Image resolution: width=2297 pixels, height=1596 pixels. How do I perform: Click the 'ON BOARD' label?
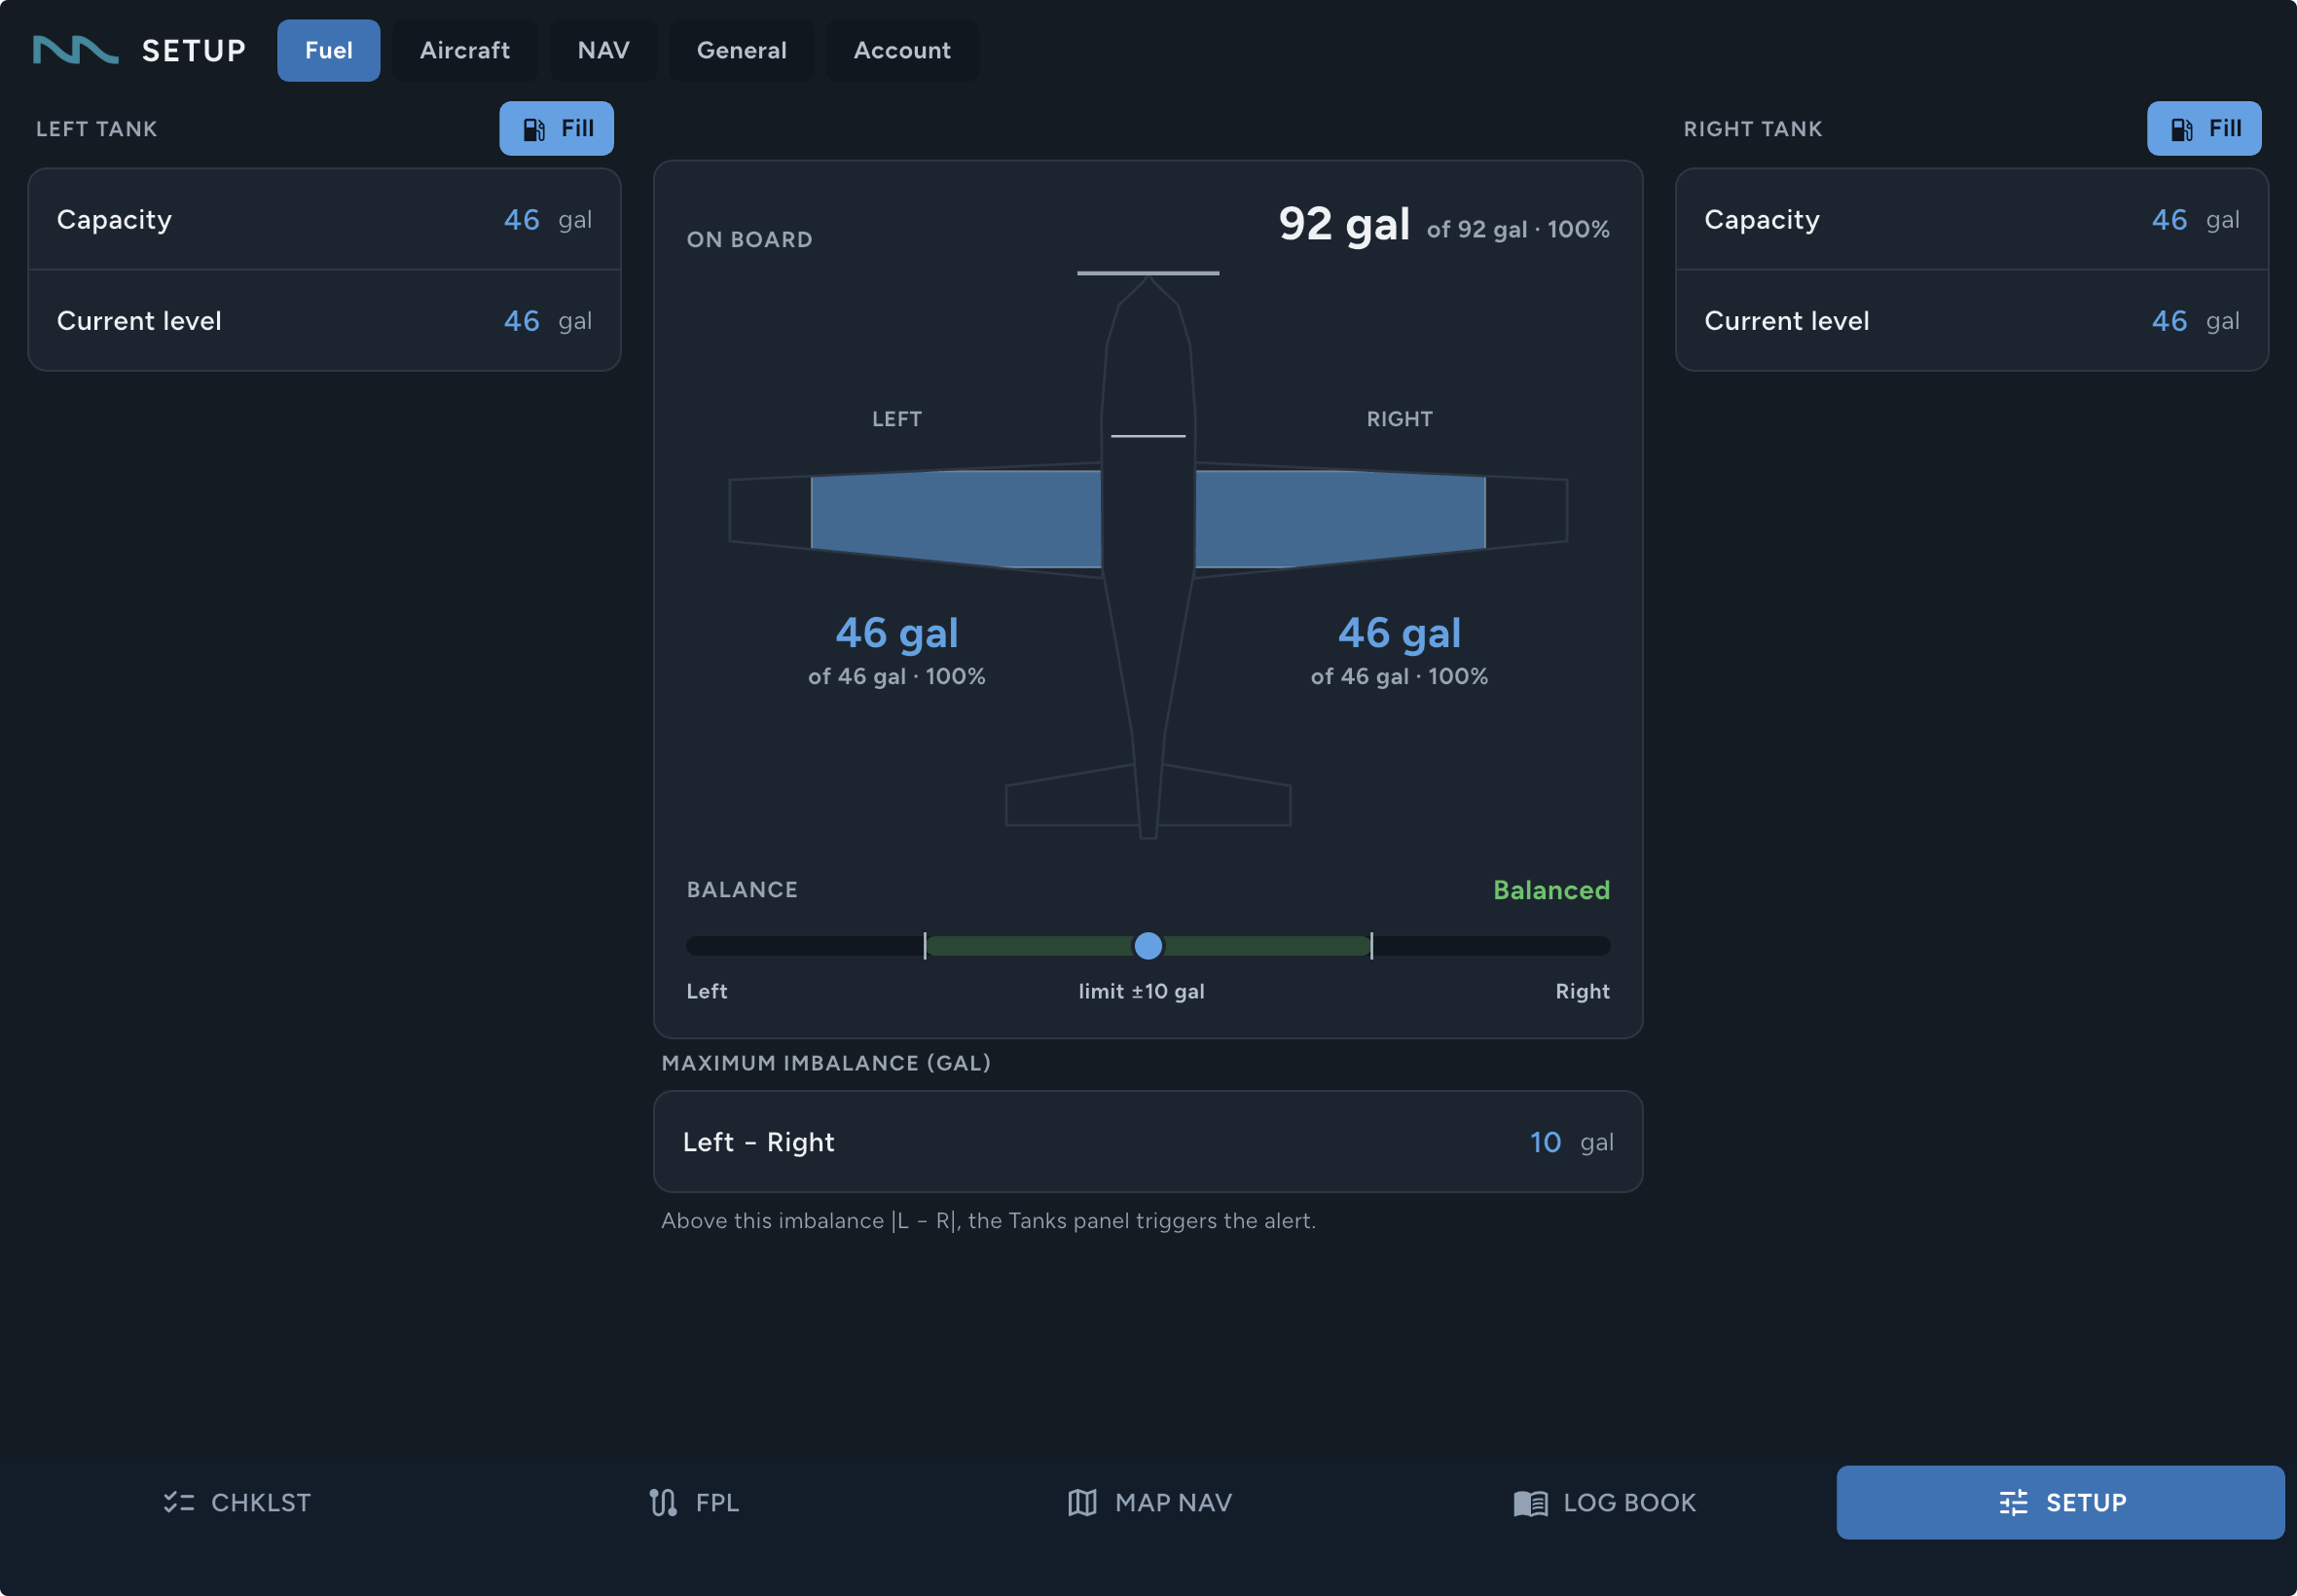pos(749,240)
